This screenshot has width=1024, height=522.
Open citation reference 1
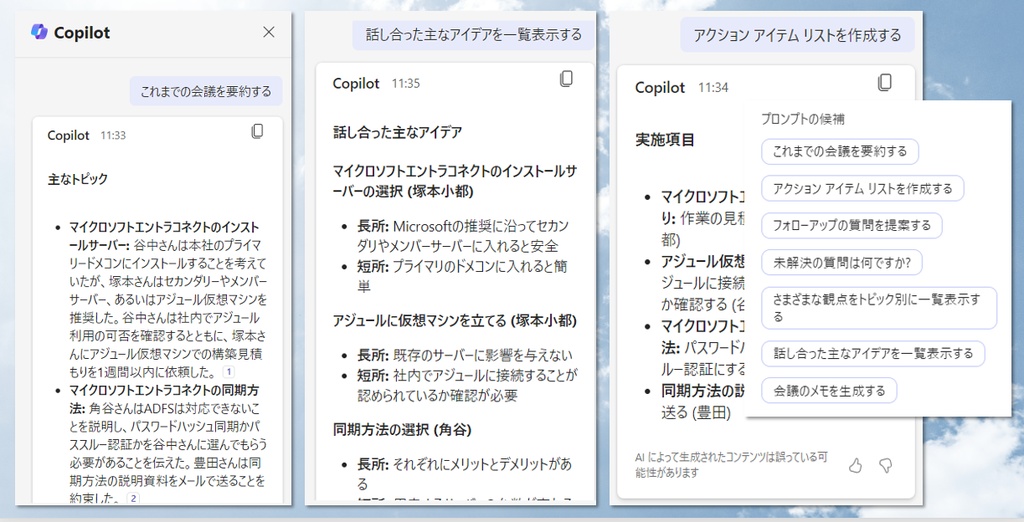pyautogui.click(x=229, y=372)
